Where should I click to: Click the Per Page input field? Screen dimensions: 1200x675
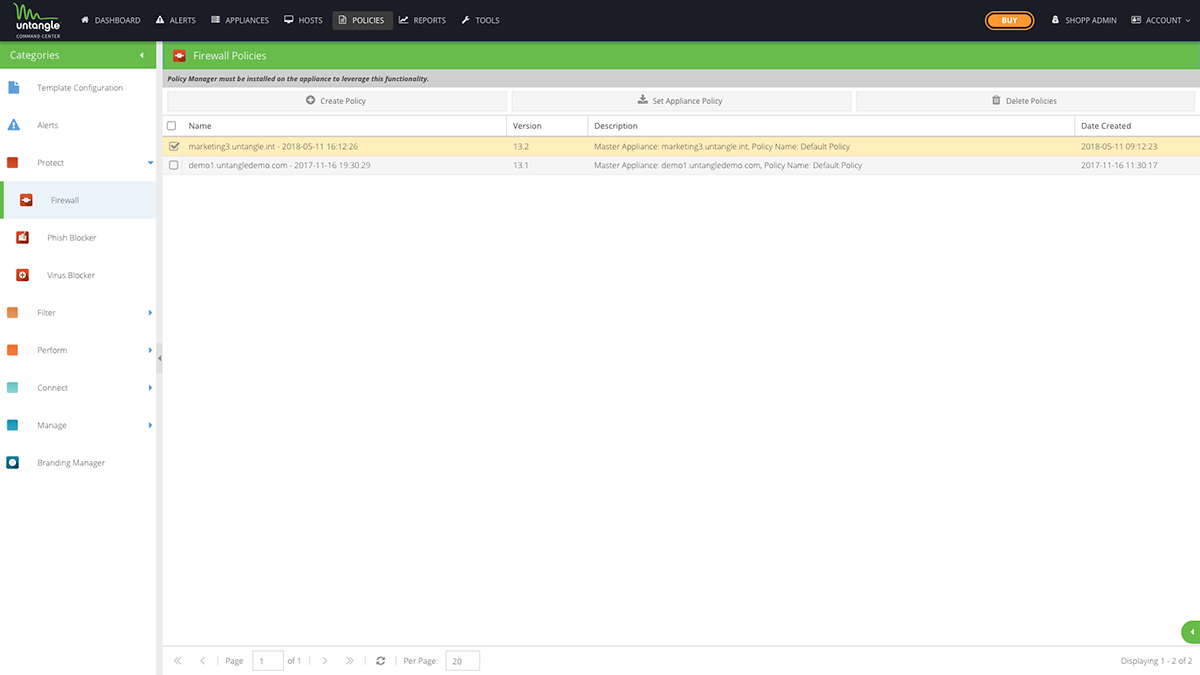tap(462, 661)
